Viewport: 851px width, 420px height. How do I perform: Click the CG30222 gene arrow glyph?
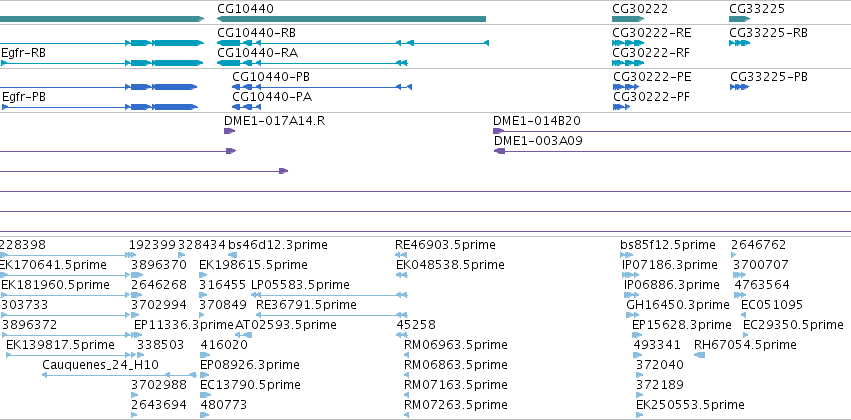click(628, 19)
